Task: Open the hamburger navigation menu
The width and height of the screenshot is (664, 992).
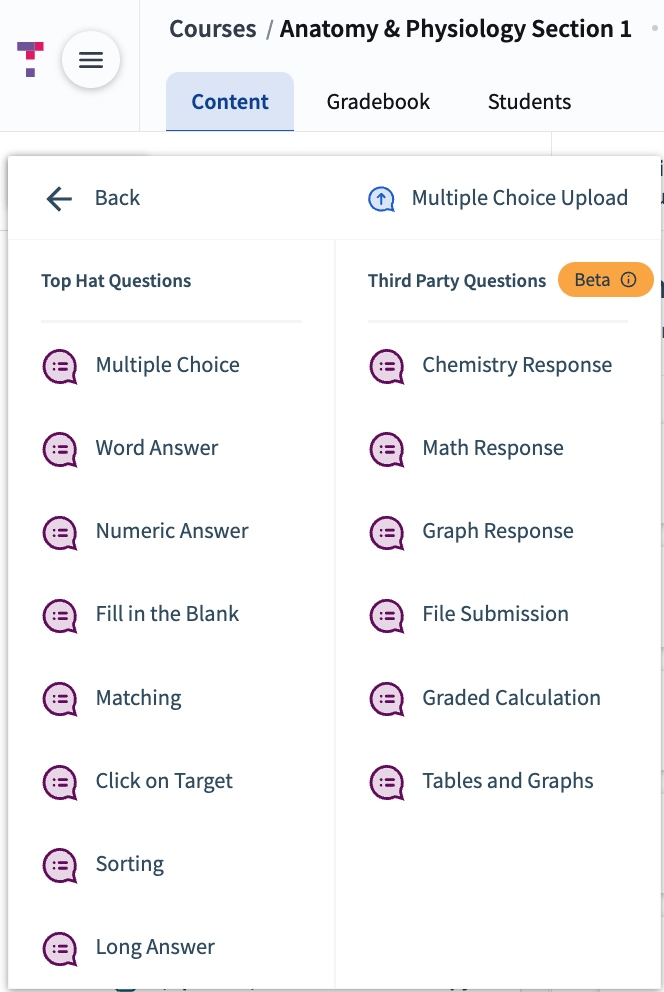Action: tap(91, 61)
